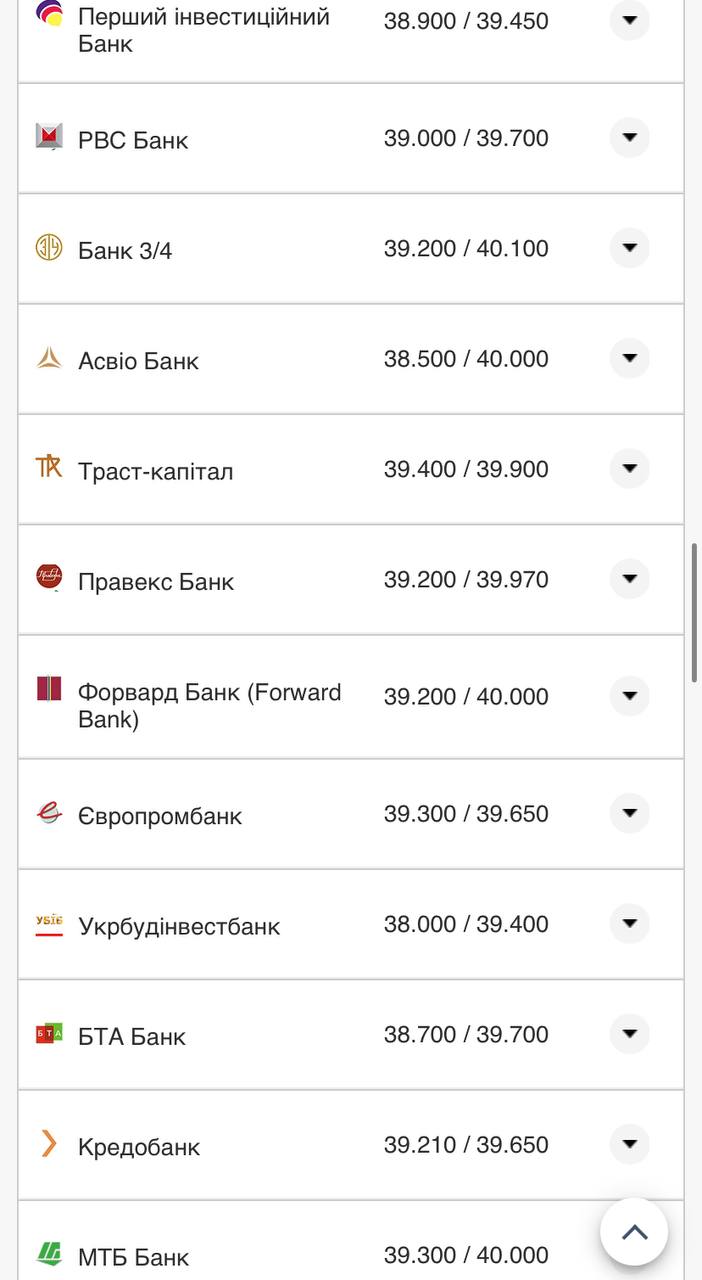The image size is (702, 1280).
Task: Expand the Банк 3/4 rates dropdown
Action: click(x=629, y=248)
